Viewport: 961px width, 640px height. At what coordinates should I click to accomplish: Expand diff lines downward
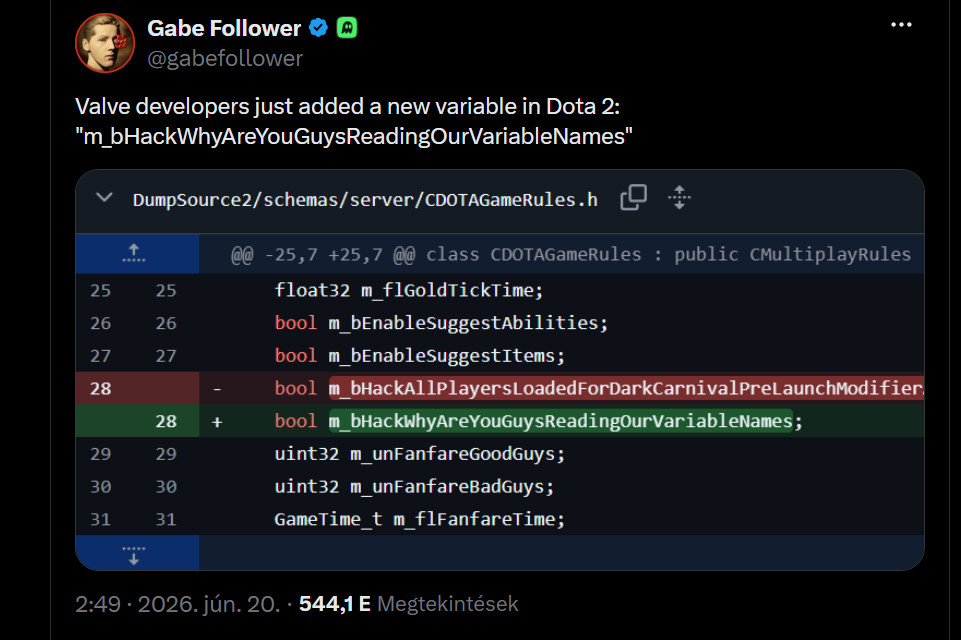tap(134, 554)
